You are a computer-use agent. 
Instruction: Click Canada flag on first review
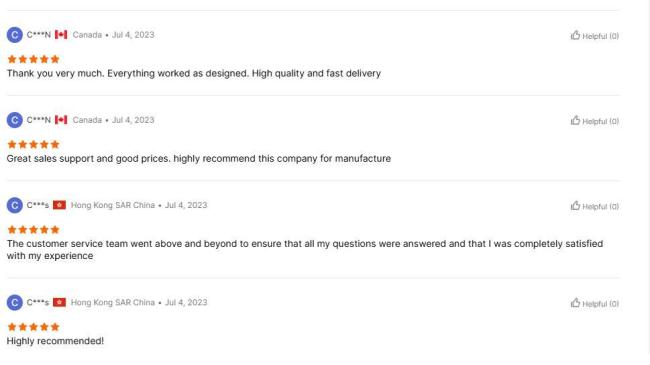coord(61,35)
